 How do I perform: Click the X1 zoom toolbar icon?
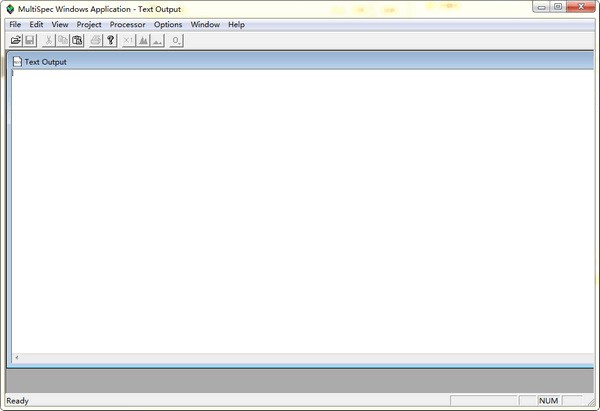point(129,41)
